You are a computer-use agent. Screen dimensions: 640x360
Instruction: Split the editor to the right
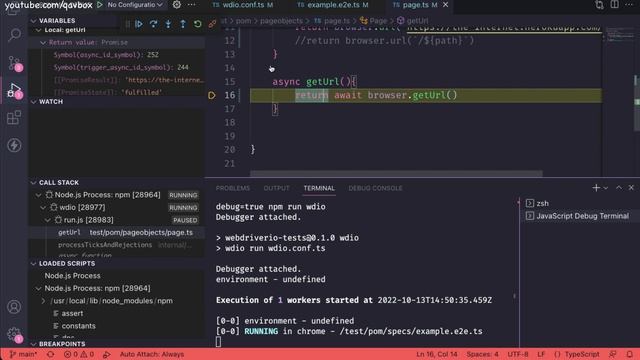(x=614, y=5)
